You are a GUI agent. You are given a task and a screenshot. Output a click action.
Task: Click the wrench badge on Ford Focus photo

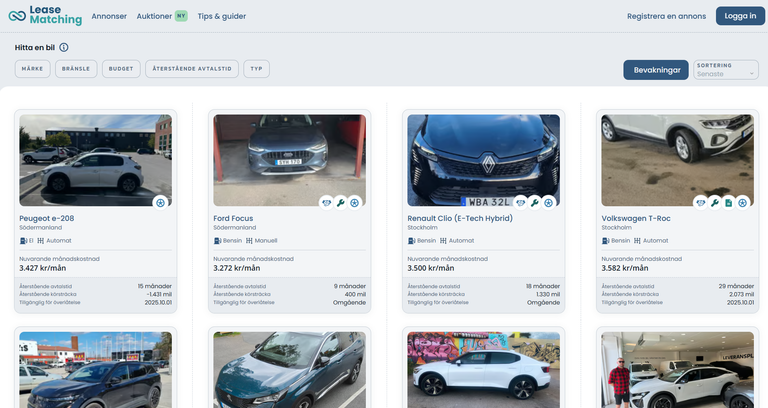pos(340,202)
